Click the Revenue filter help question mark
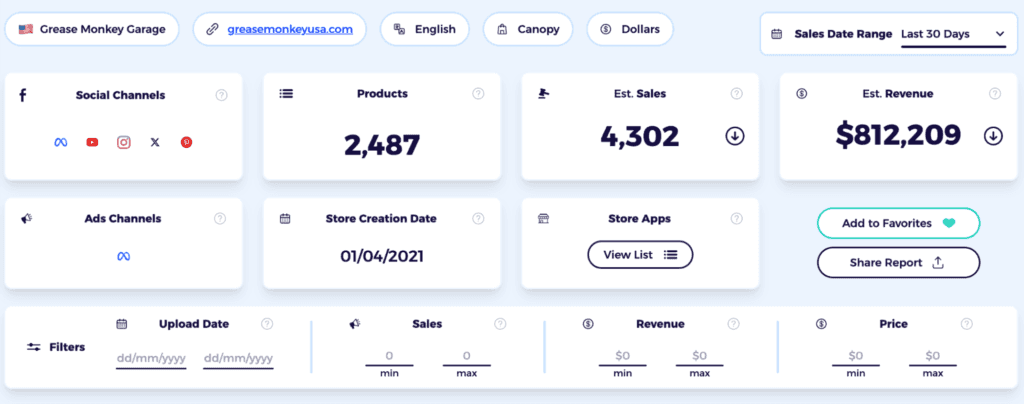The width and height of the screenshot is (1024, 404). tap(733, 324)
